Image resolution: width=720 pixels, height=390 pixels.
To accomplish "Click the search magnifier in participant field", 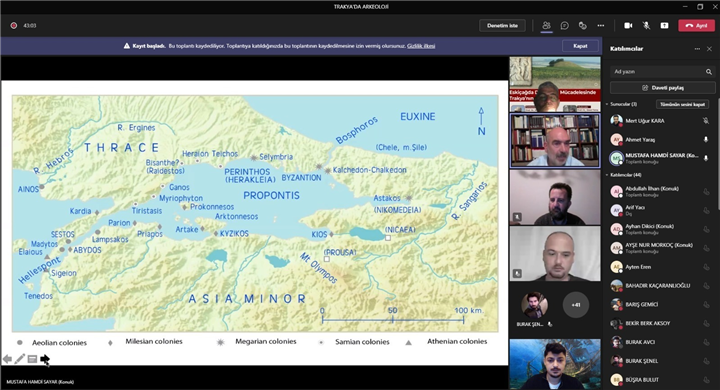I will coord(709,72).
